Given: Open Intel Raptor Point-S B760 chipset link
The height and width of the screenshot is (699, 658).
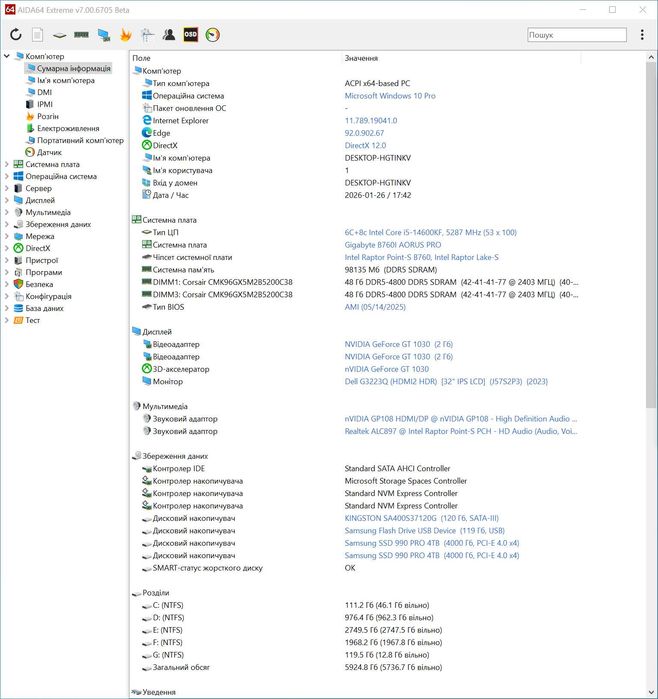Looking at the screenshot, I should point(422,258).
